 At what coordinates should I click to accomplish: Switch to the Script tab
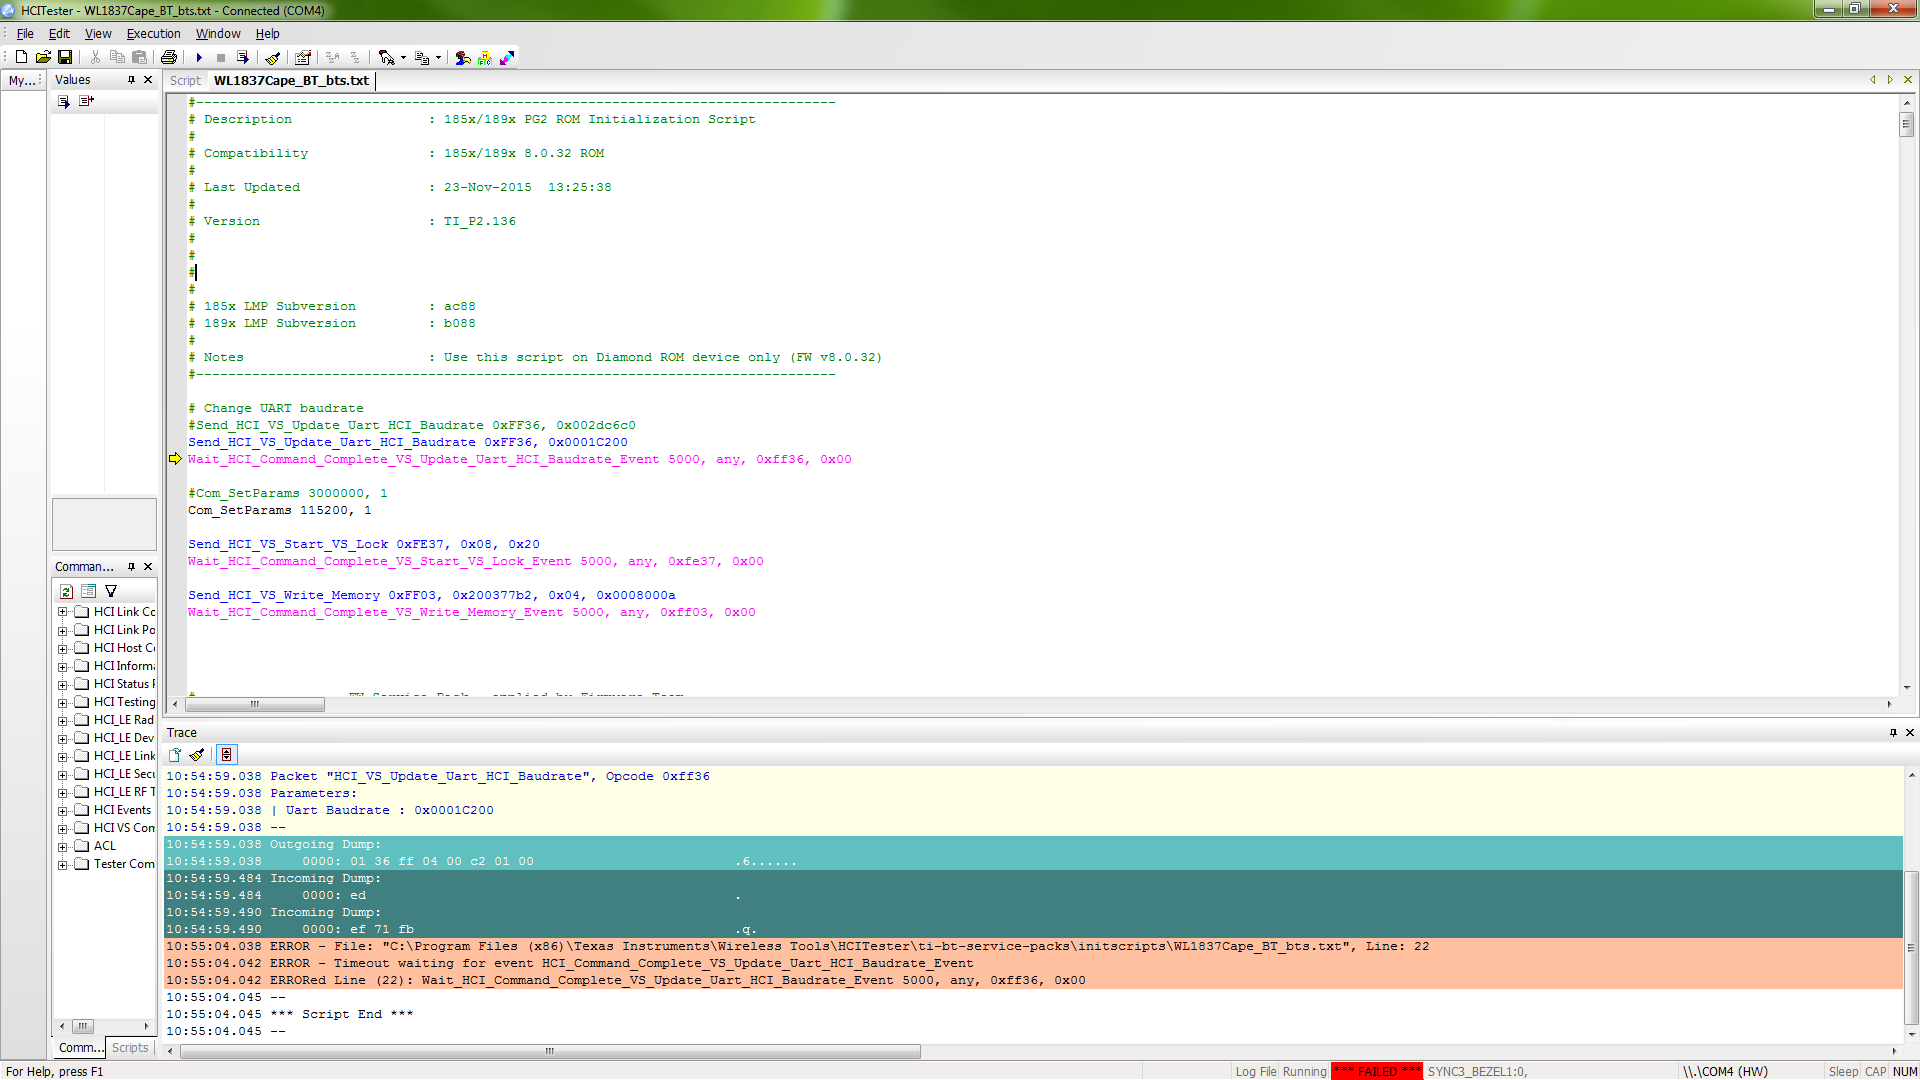pyautogui.click(x=184, y=80)
